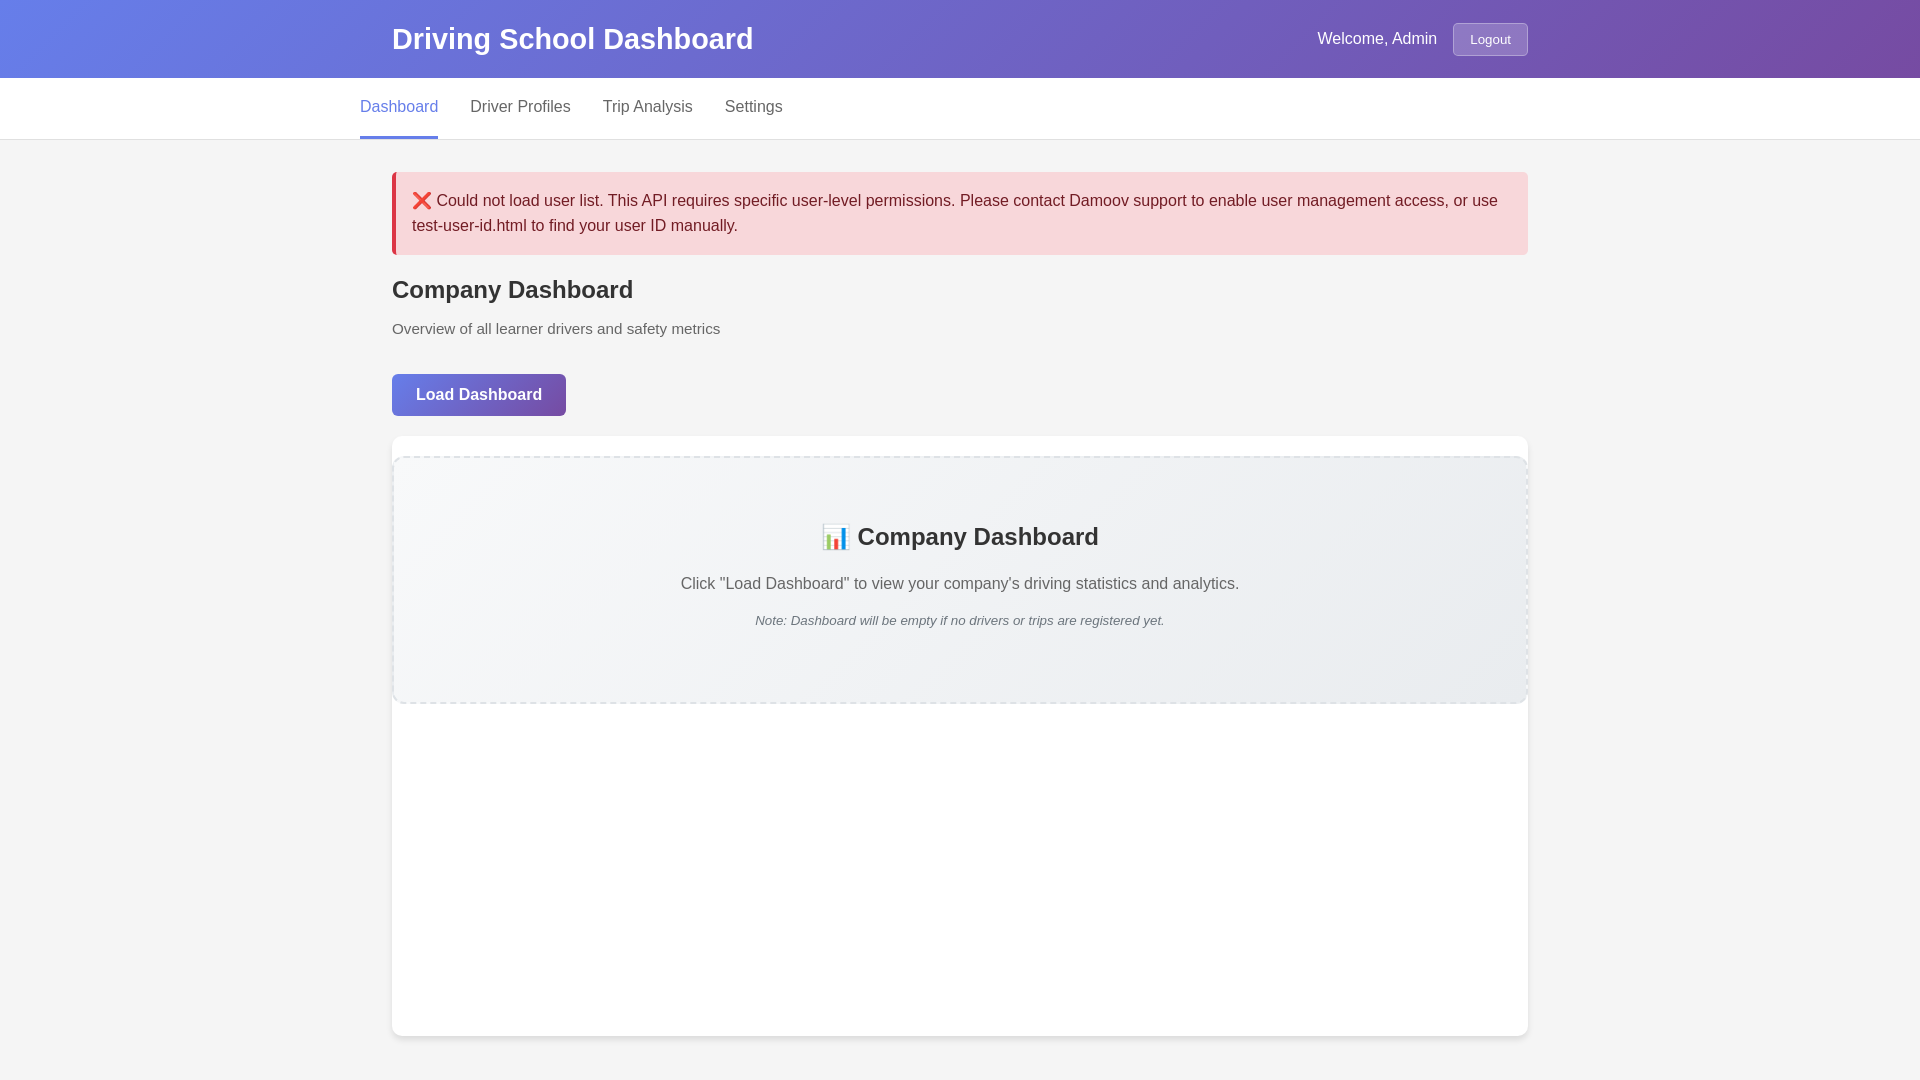Click the Logout button
Viewport: 1920px width, 1080px height.
[x=1490, y=39]
